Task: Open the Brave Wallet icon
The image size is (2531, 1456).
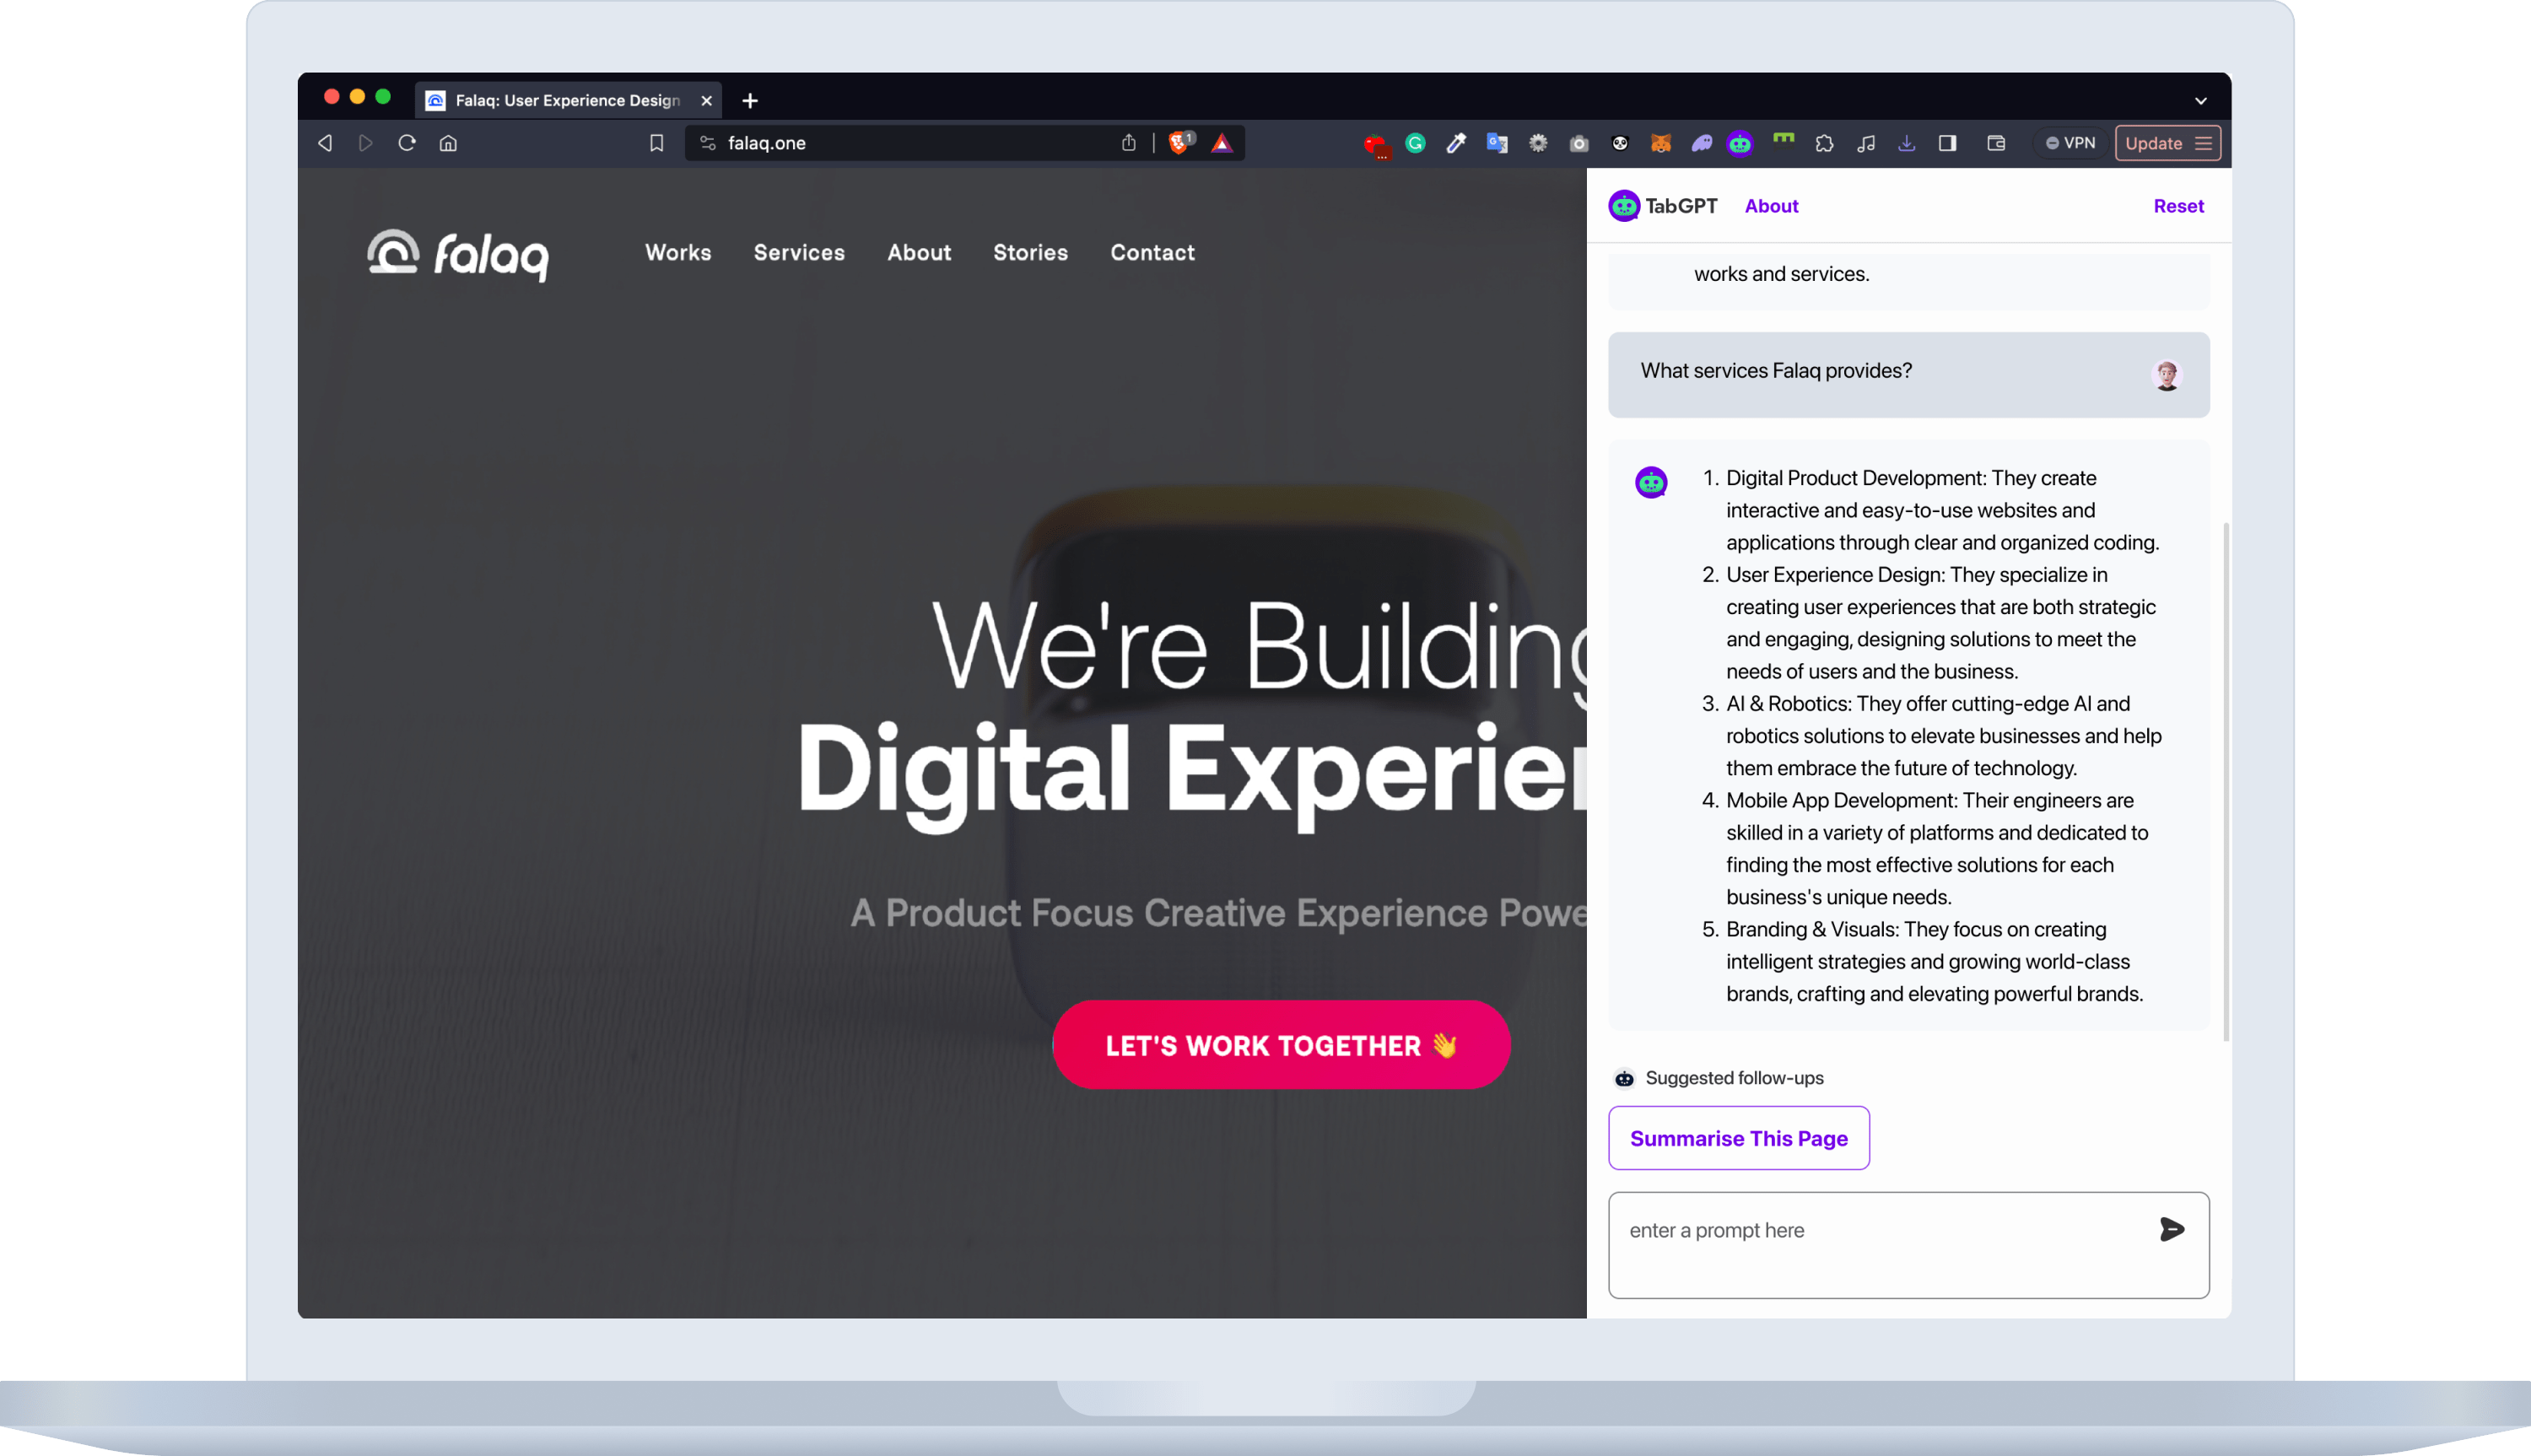Action: pos(1996,143)
